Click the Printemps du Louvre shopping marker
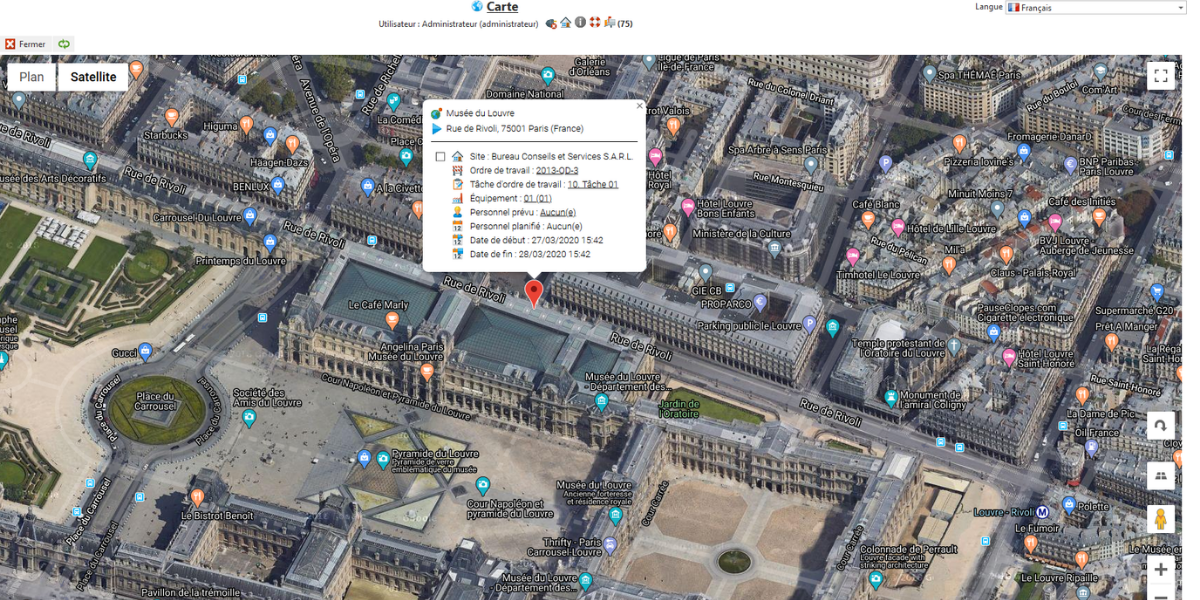Viewport: 1200px width, 600px height. [x=270, y=242]
